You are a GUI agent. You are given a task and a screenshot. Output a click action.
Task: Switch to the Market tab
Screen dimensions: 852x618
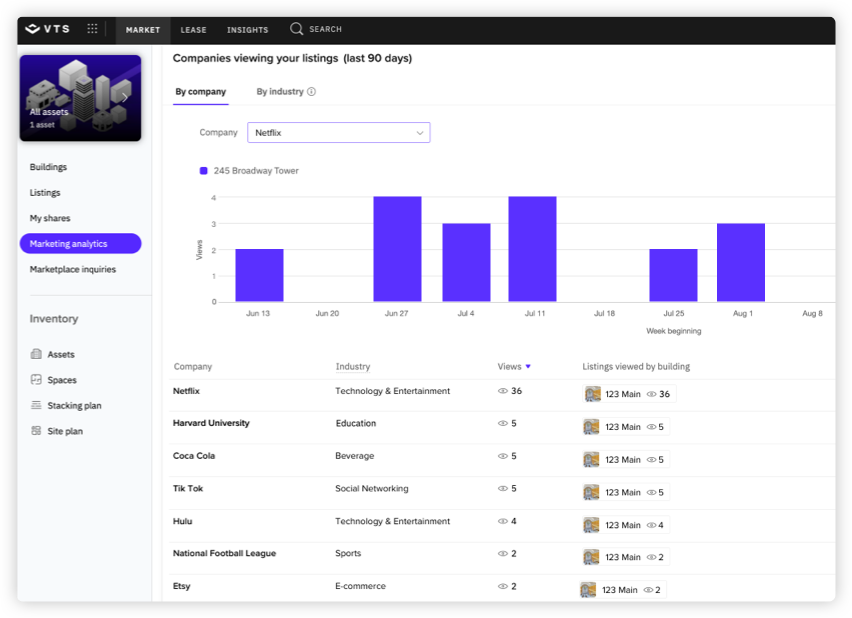pyautogui.click(x=143, y=30)
